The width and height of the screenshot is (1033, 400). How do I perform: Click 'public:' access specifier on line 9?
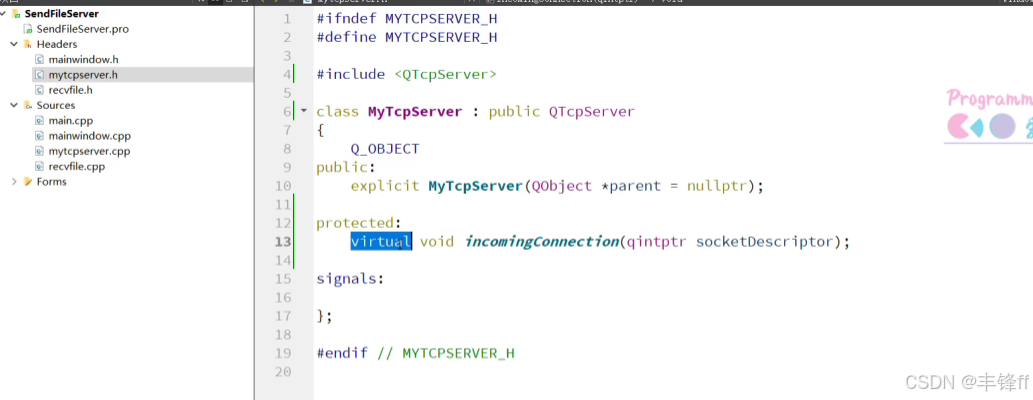[346, 167]
